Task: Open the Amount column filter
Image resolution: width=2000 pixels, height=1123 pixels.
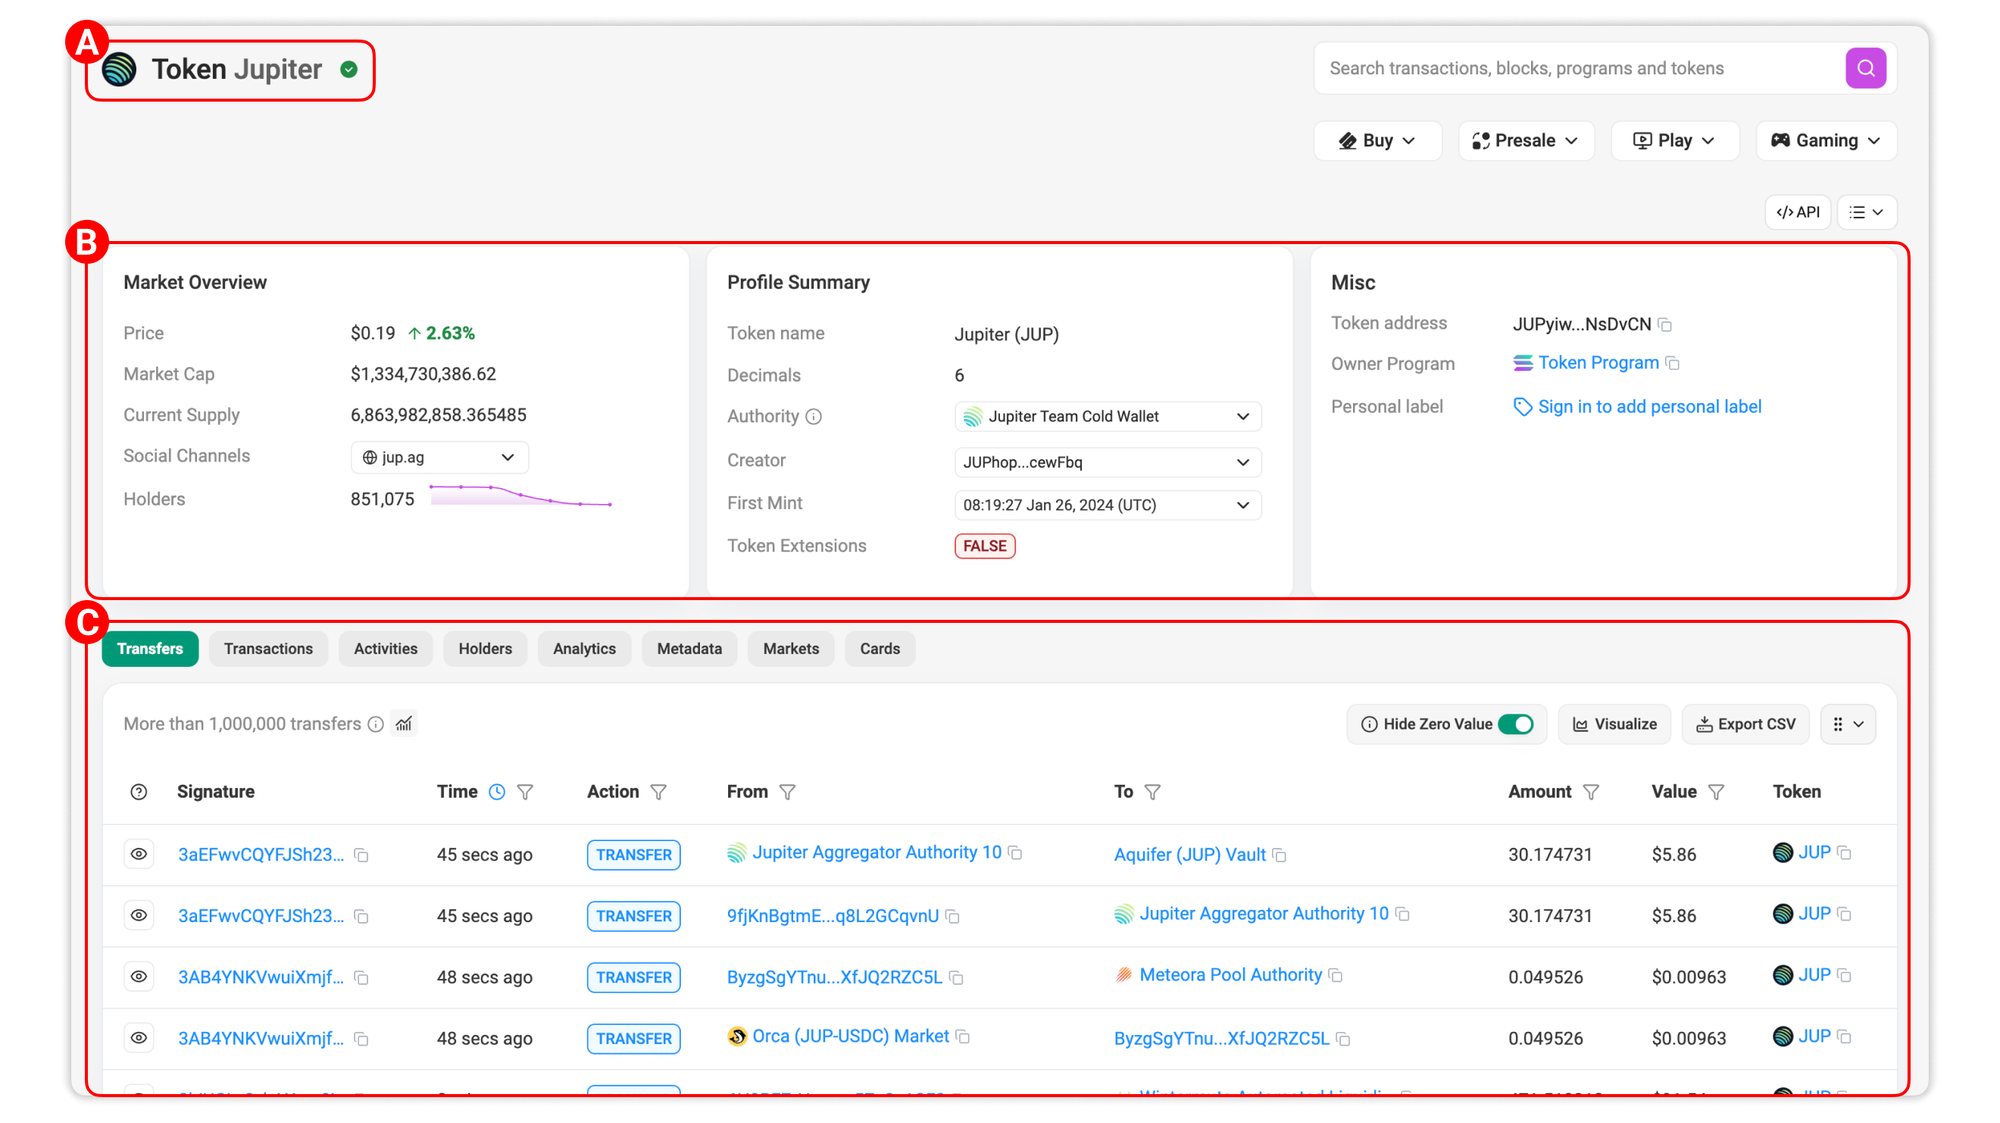Action: [x=1591, y=792]
